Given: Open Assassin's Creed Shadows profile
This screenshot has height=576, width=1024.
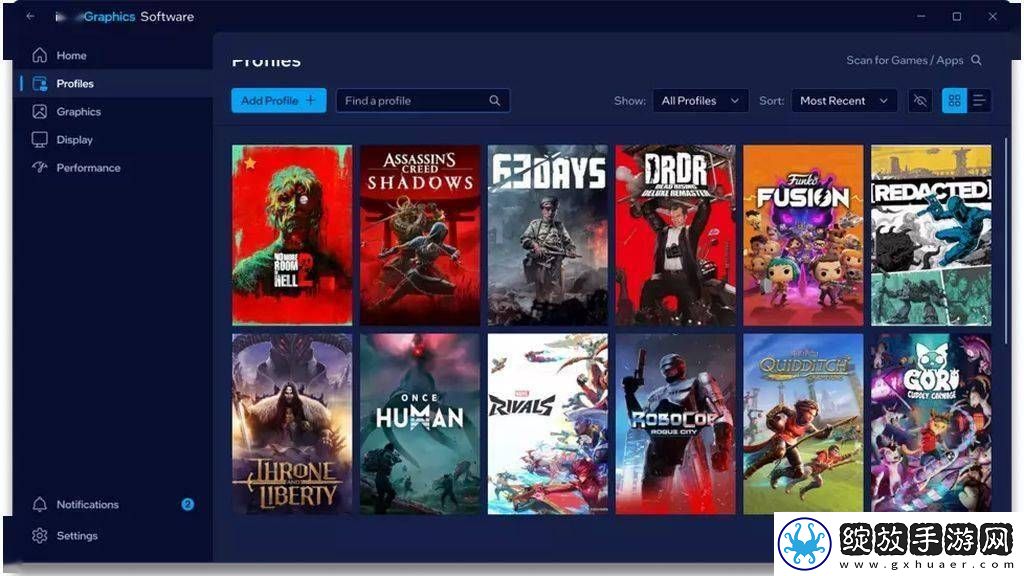Looking at the screenshot, I should (x=420, y=235).
